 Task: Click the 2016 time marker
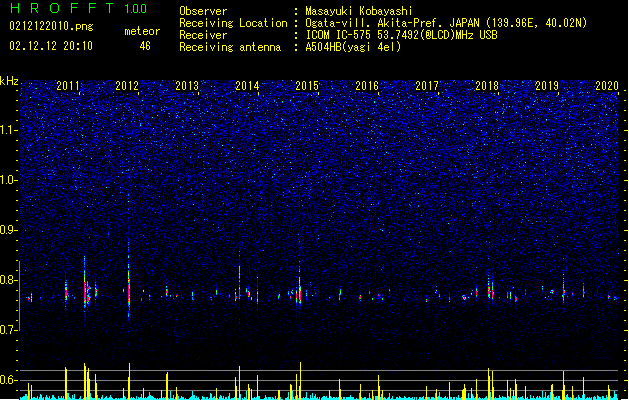point(367,86)
